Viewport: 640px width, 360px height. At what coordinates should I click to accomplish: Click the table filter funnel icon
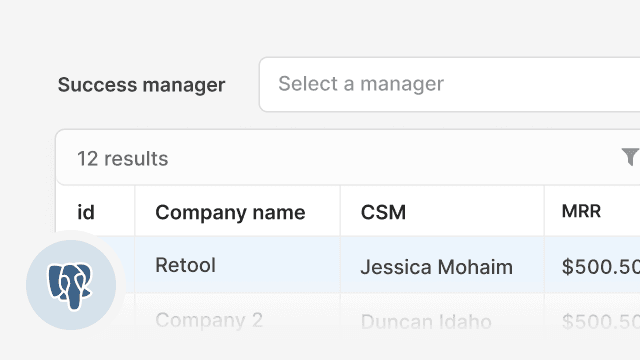pos(630,157)
